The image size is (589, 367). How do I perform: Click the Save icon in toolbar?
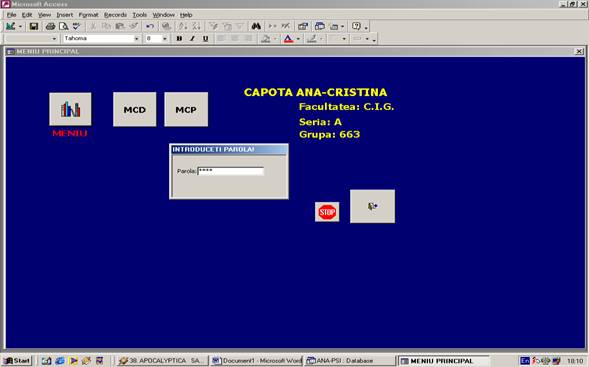coord(34,26)
